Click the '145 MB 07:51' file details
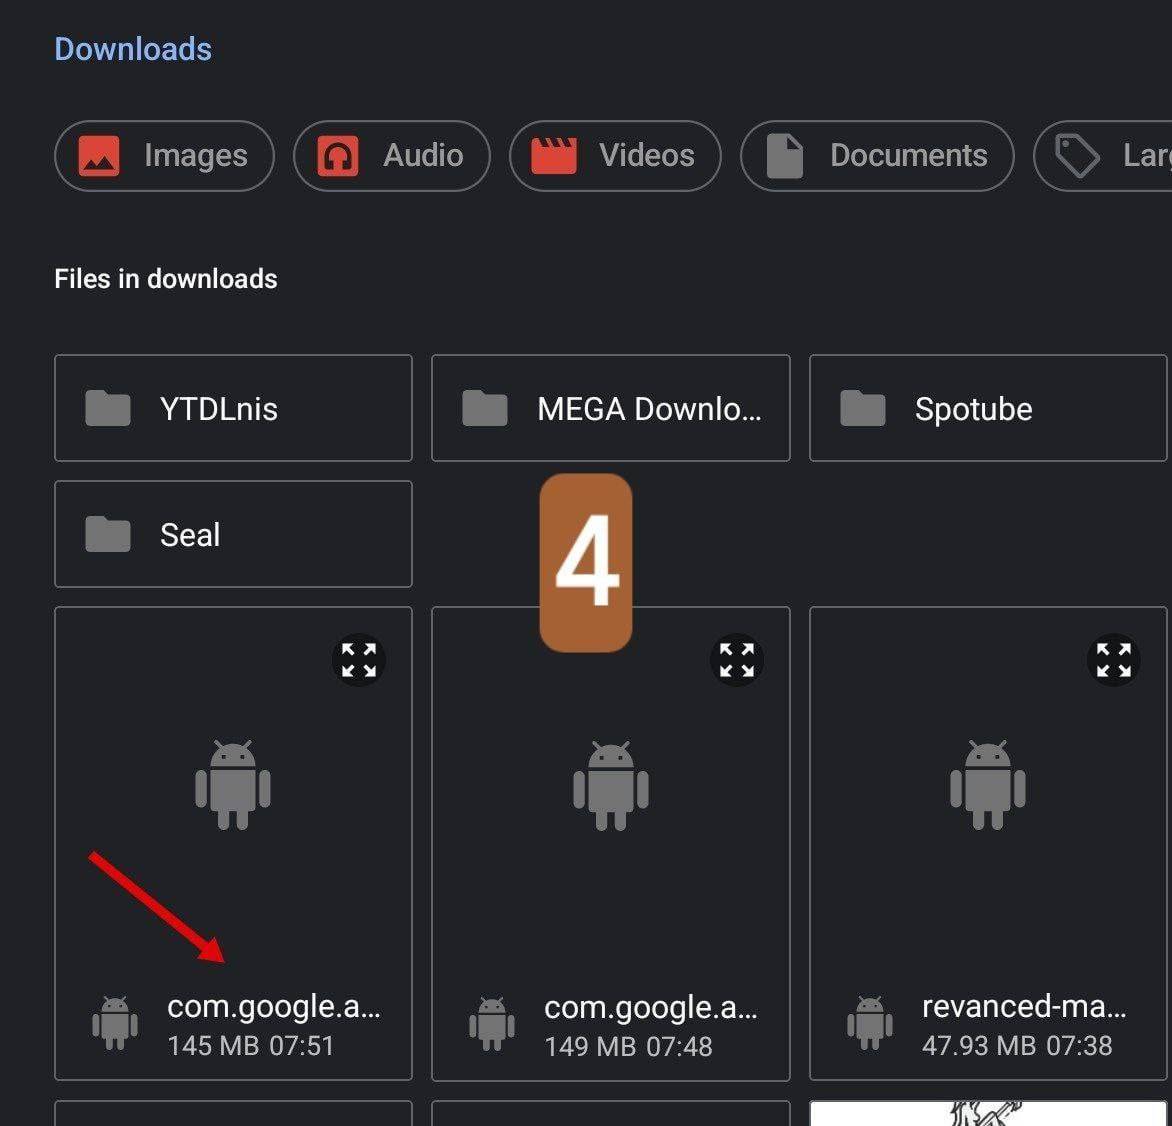Viewport: 1172px width, 1126px height. point(251,1046)
